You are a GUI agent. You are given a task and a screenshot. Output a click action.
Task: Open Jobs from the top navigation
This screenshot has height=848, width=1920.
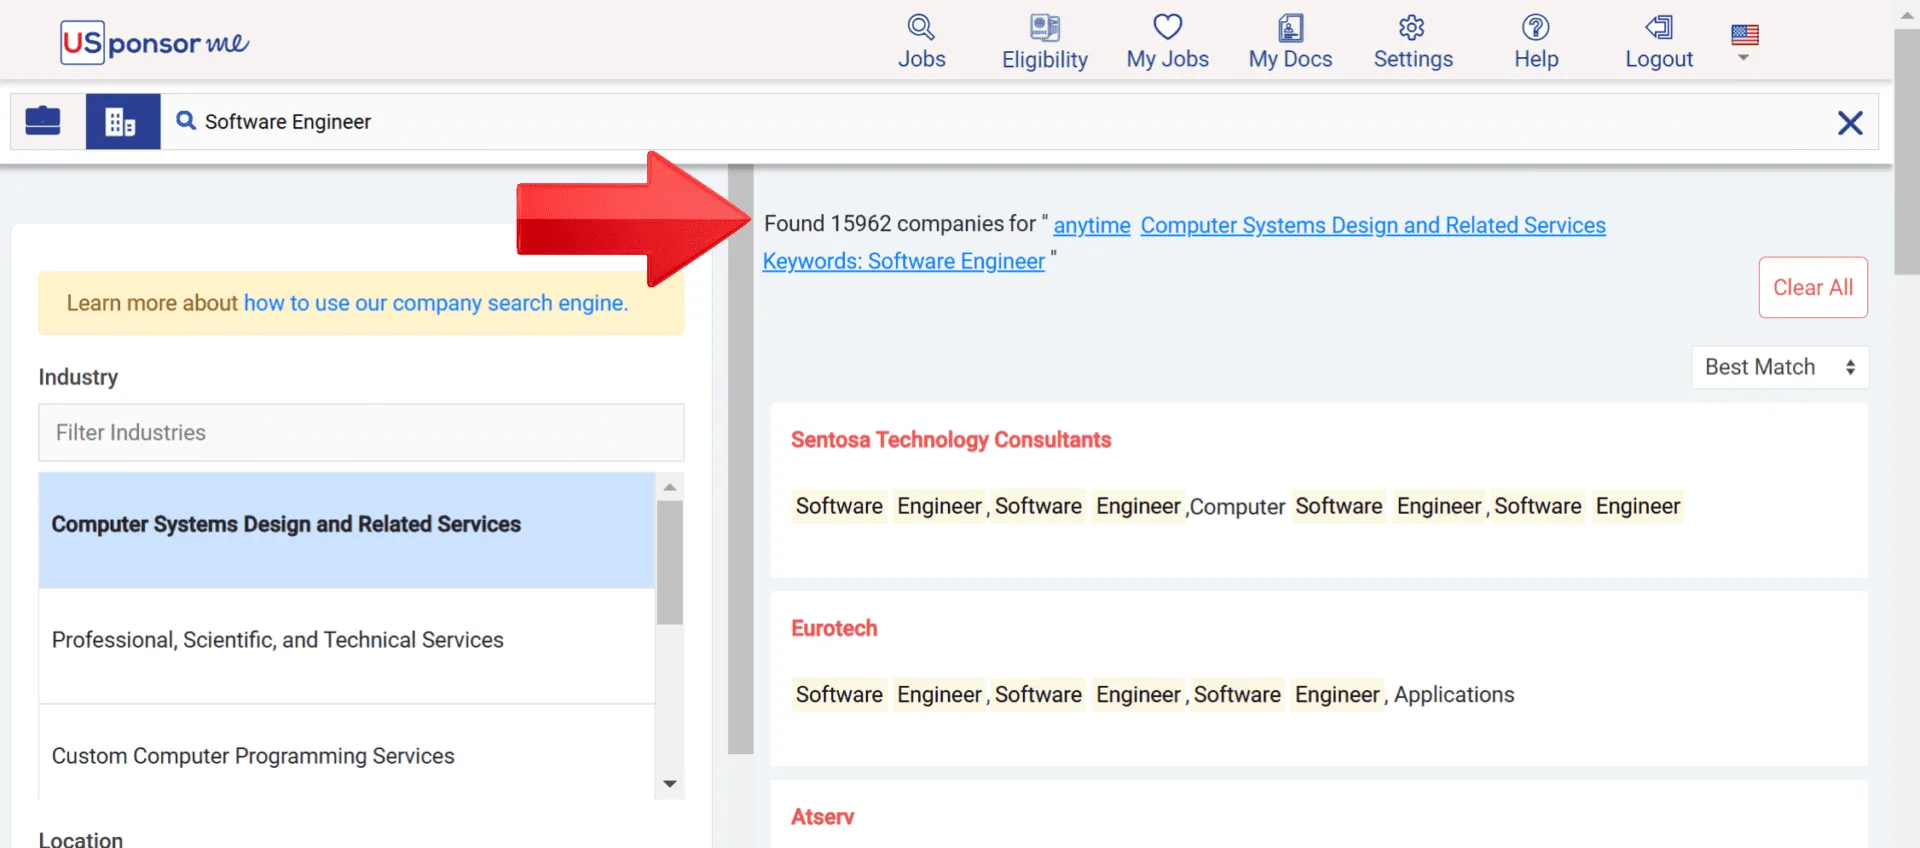pyautogui.click(x=921, y=42)
